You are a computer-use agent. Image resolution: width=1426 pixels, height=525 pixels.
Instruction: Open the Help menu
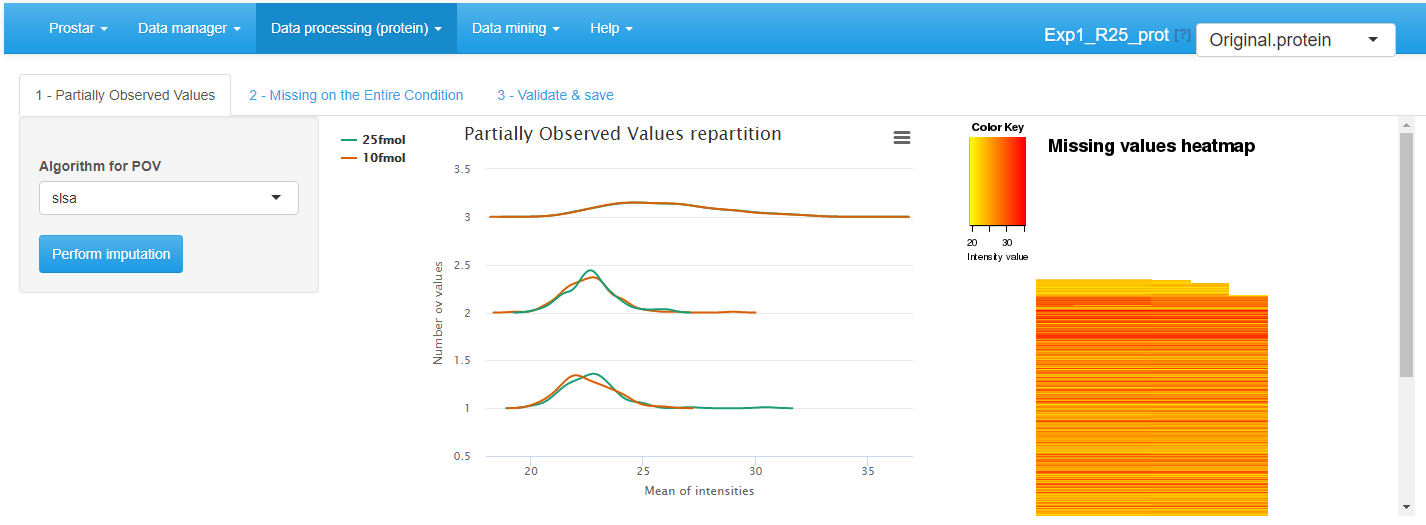click(611, 28)
